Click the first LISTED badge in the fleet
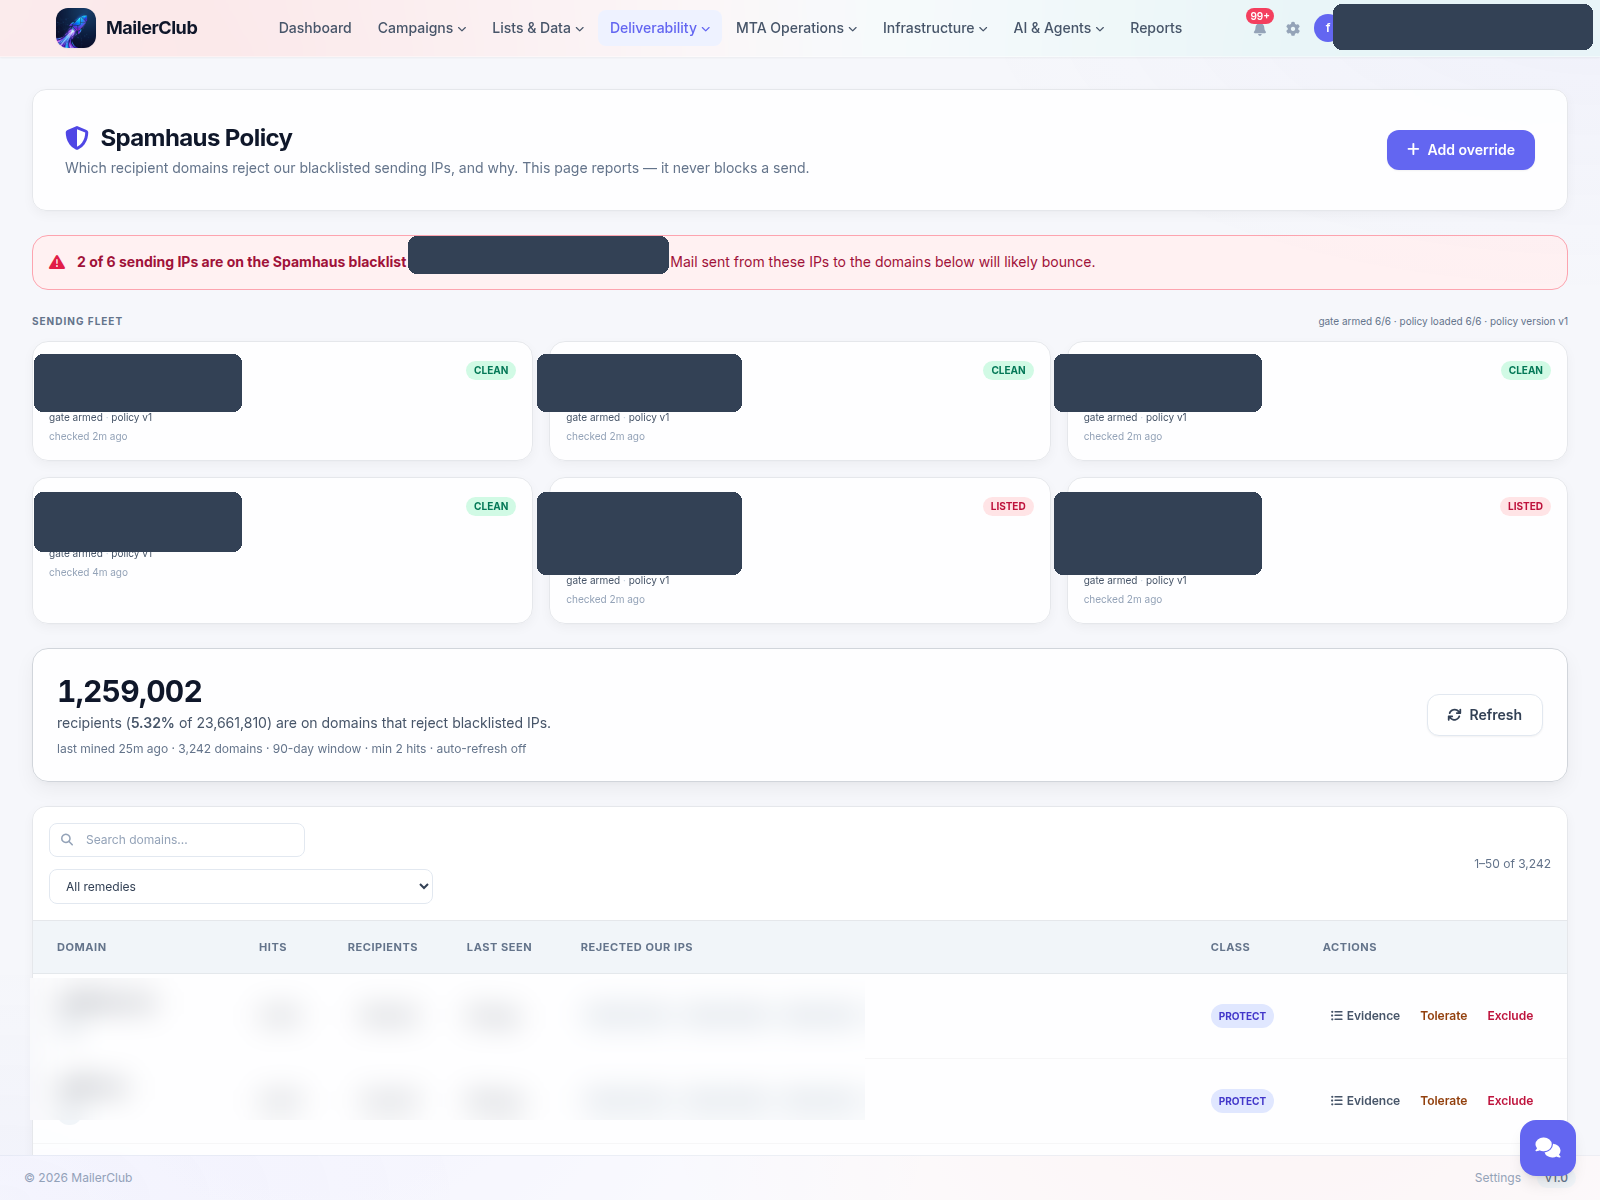Screen dimensions: 1600x1200 [x=1008, y=506]
